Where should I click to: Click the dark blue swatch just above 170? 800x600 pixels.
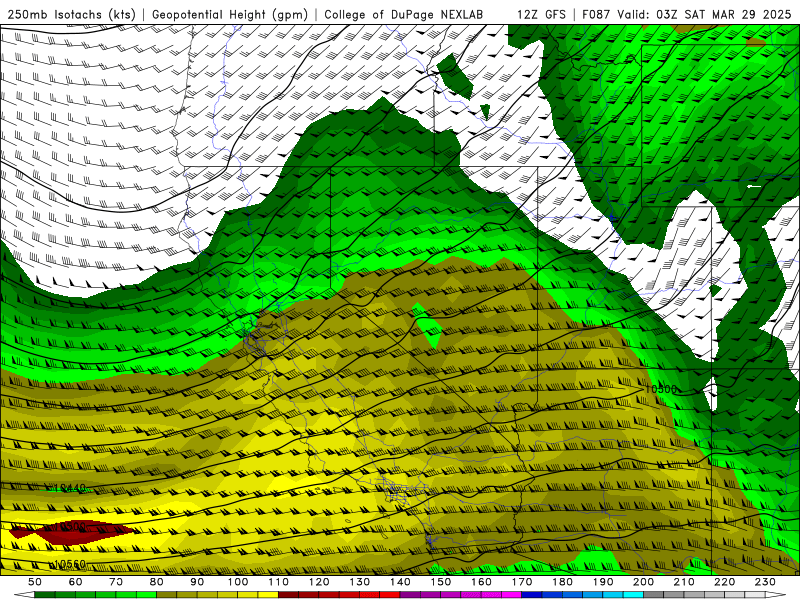[532, 595]
